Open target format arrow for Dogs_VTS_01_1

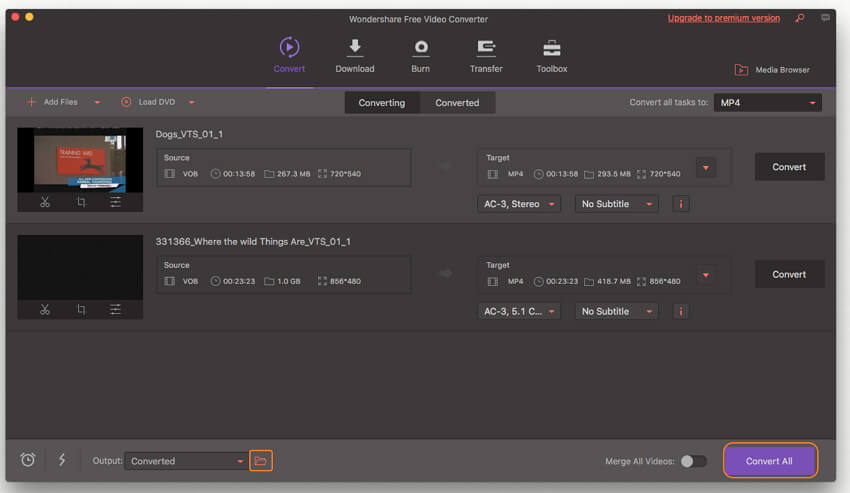click(x=706, y=167)
